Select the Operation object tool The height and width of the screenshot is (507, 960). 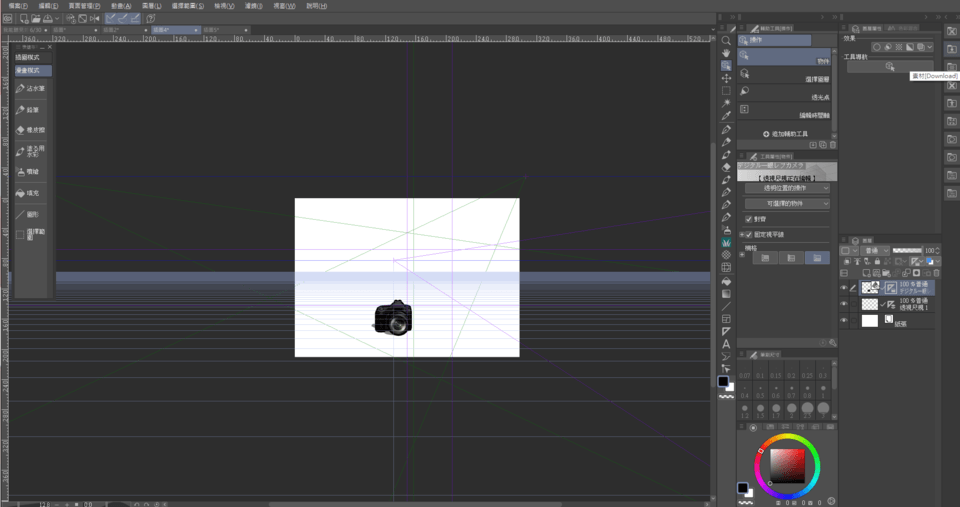726,66
